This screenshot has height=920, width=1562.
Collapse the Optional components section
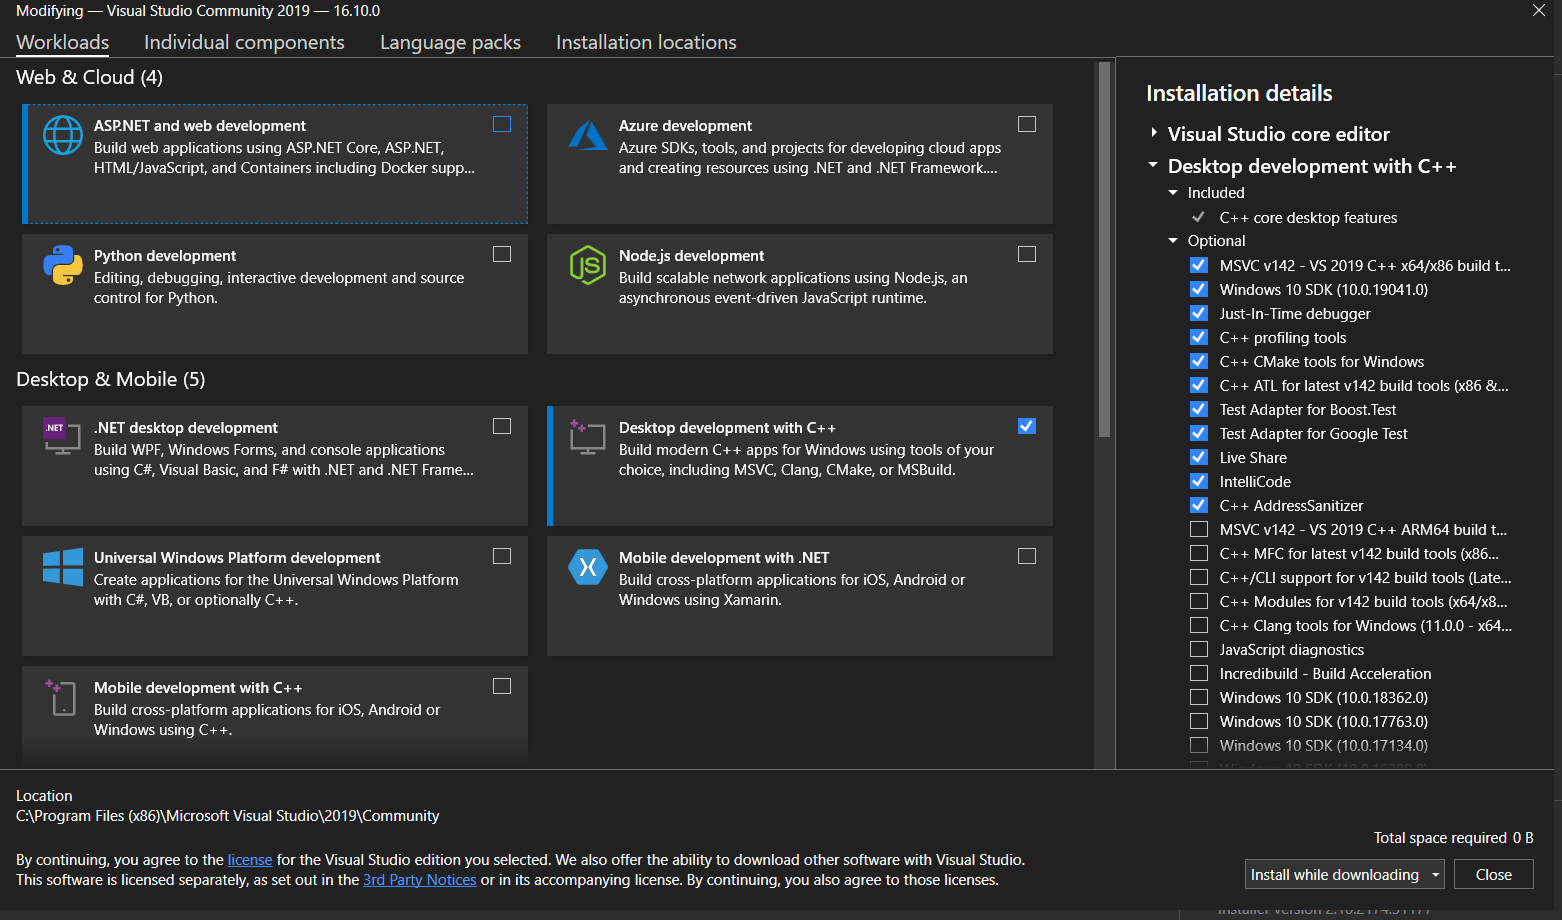click(1174, 240)
